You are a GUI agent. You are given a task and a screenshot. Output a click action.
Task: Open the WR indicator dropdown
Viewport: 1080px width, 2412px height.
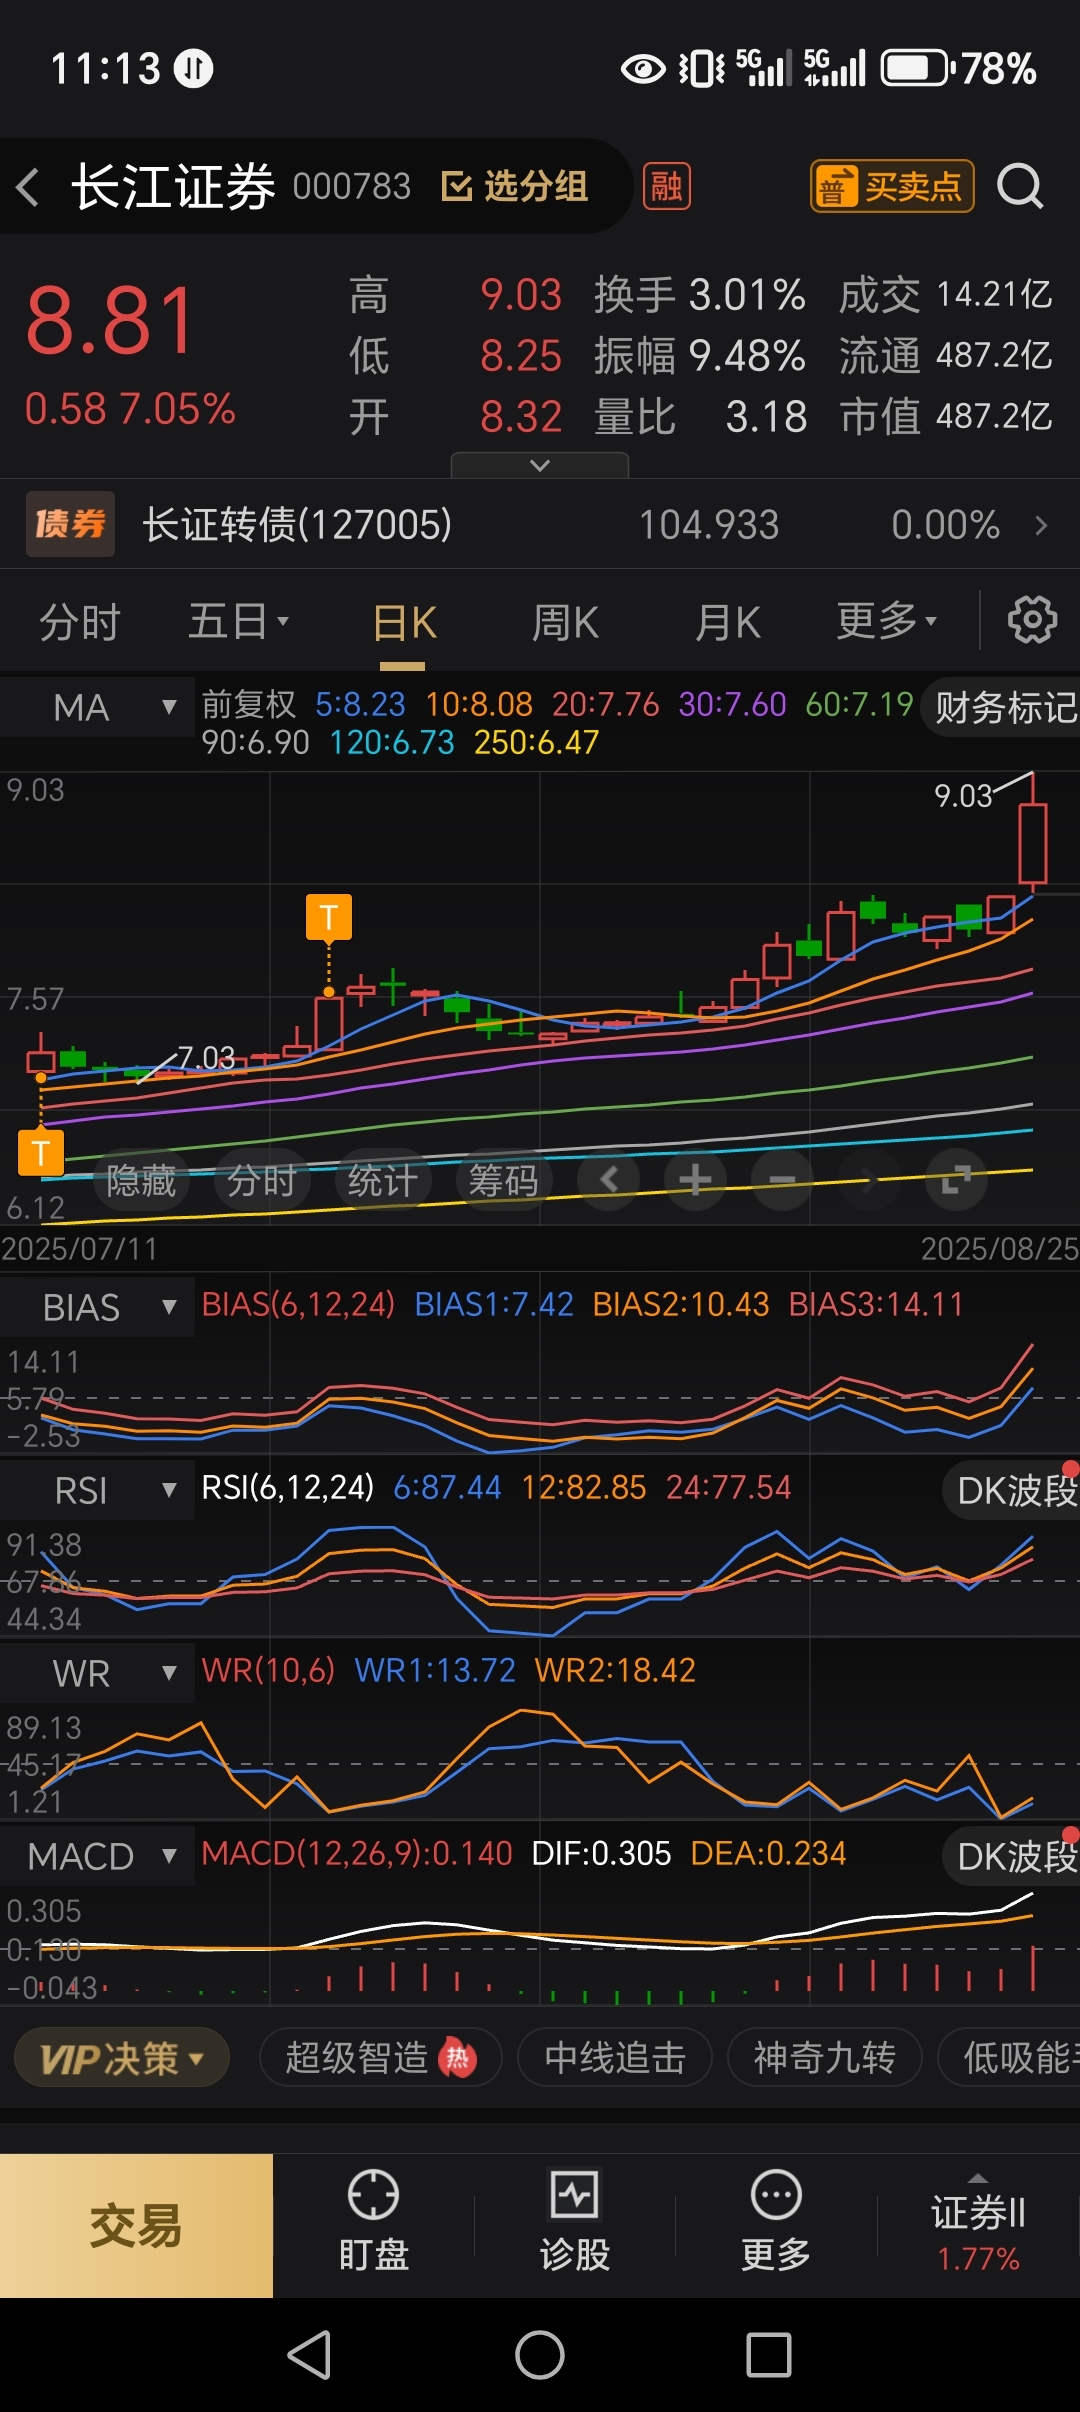pos(98,1673)
